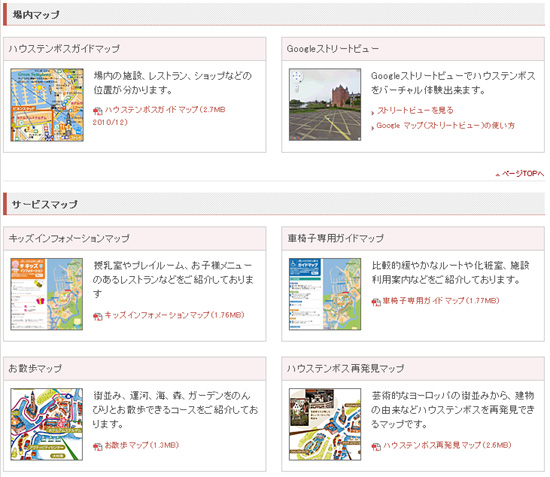This screenshot has height=477, width=550.
Task: Click arrow bullet before ストリートビューを見る
Action: click(373, 113)
